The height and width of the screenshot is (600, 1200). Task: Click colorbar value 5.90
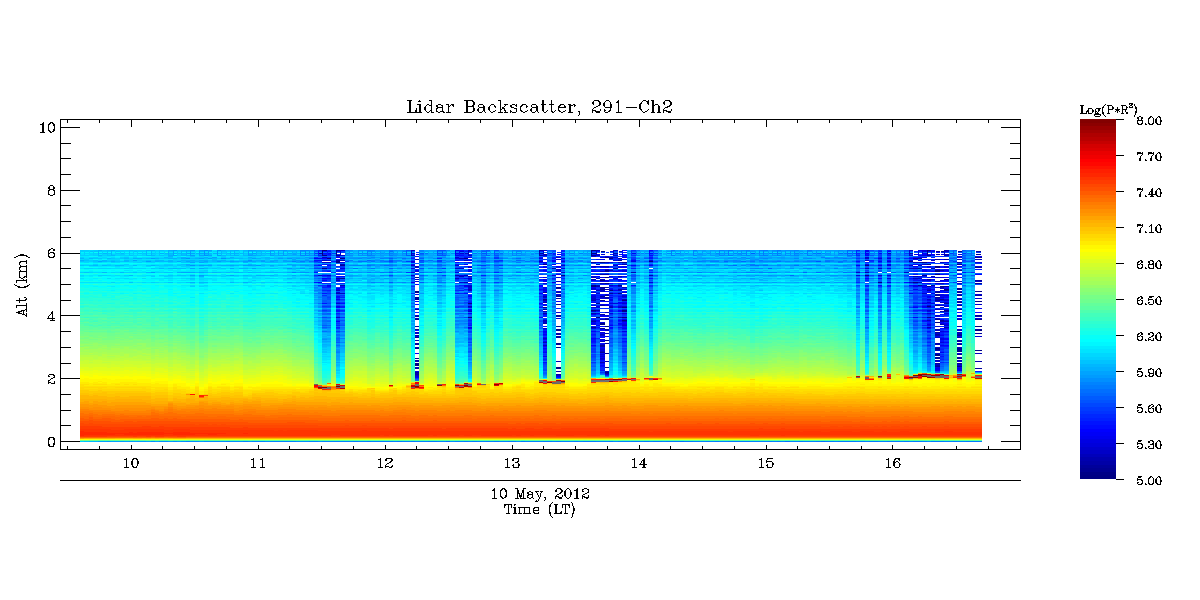pos(1149,373)
